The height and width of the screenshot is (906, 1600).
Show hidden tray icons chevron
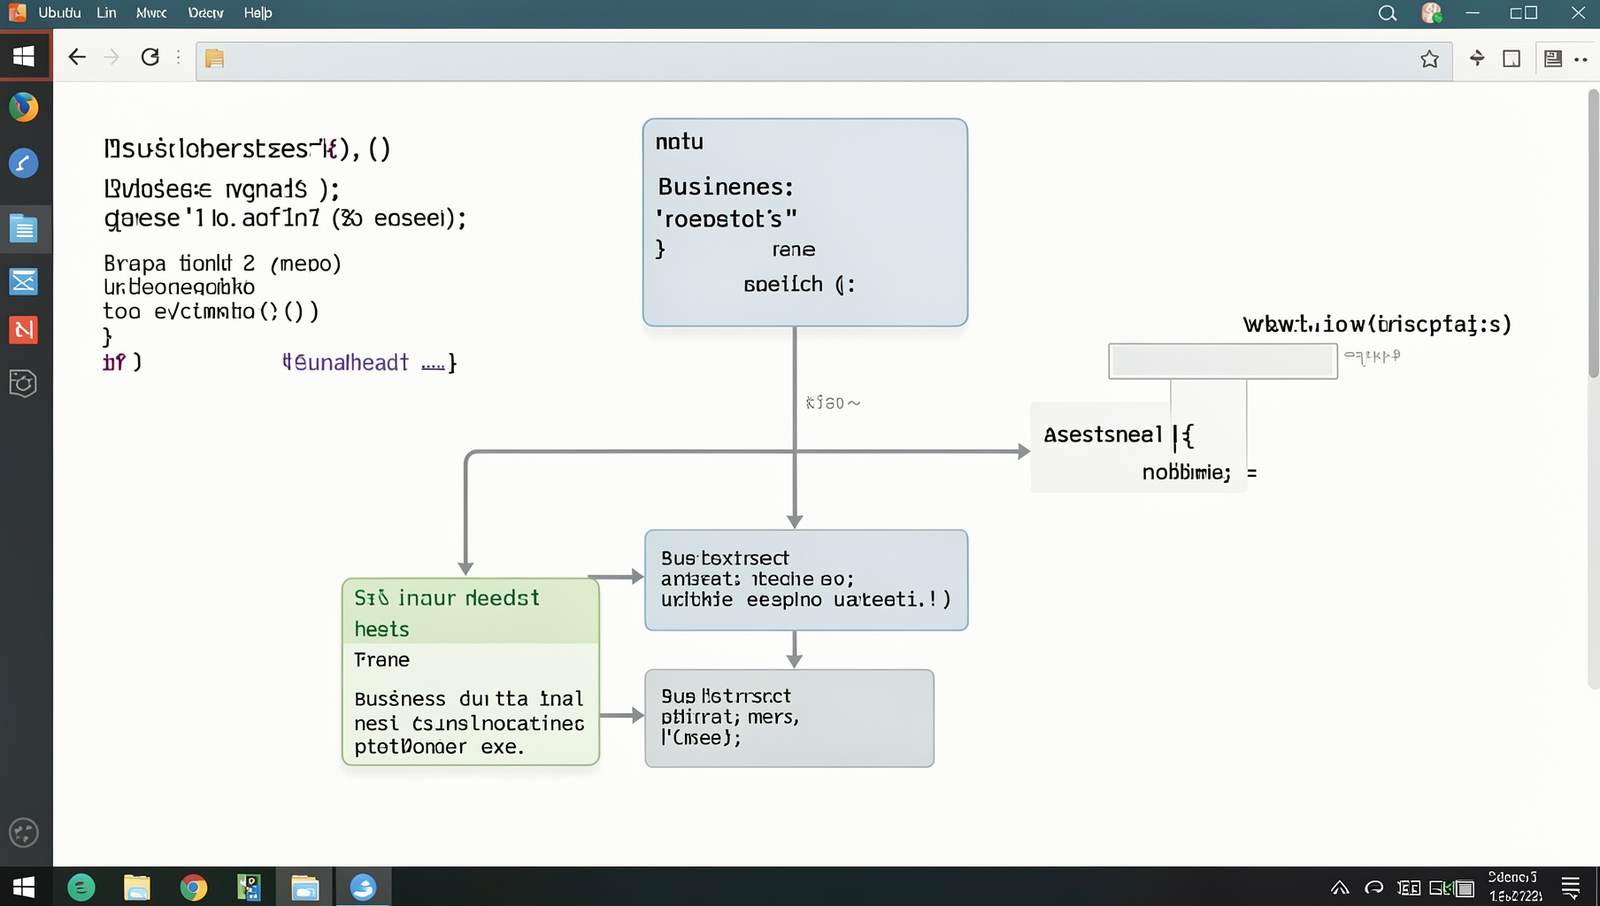coord(1340,888)
